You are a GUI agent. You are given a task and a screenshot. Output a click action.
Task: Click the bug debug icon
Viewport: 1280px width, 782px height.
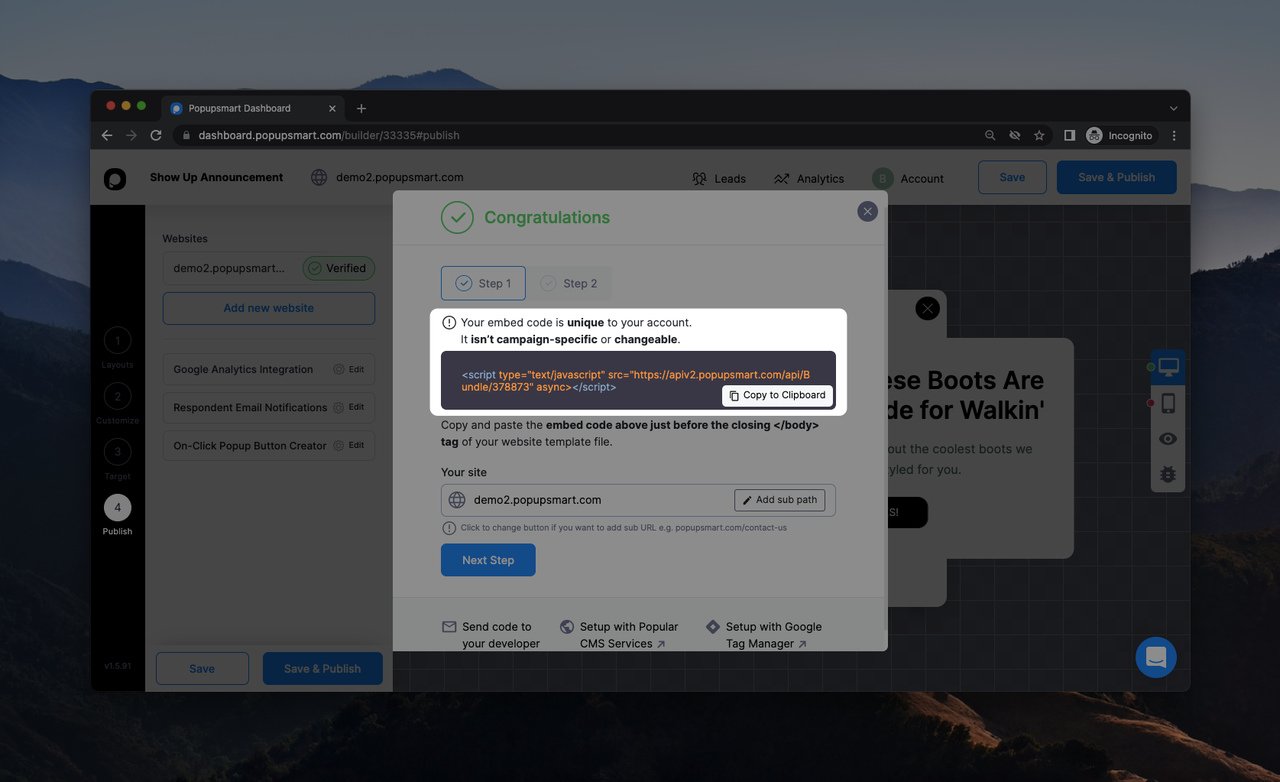[1168, 474]
